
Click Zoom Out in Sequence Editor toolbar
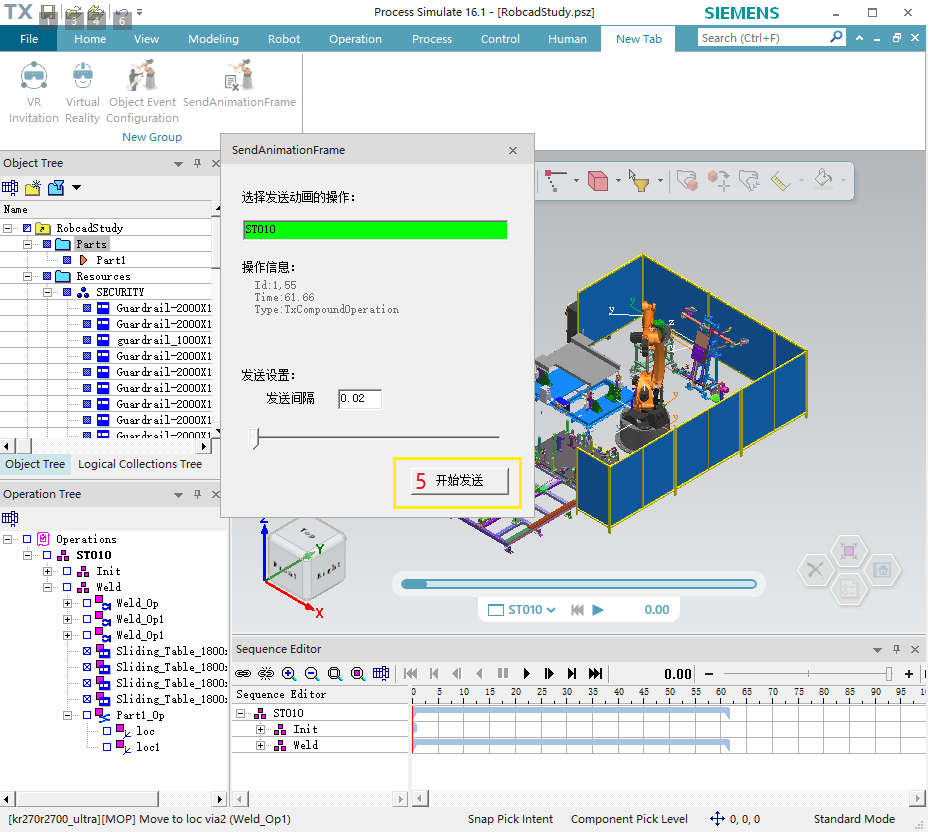312,674
